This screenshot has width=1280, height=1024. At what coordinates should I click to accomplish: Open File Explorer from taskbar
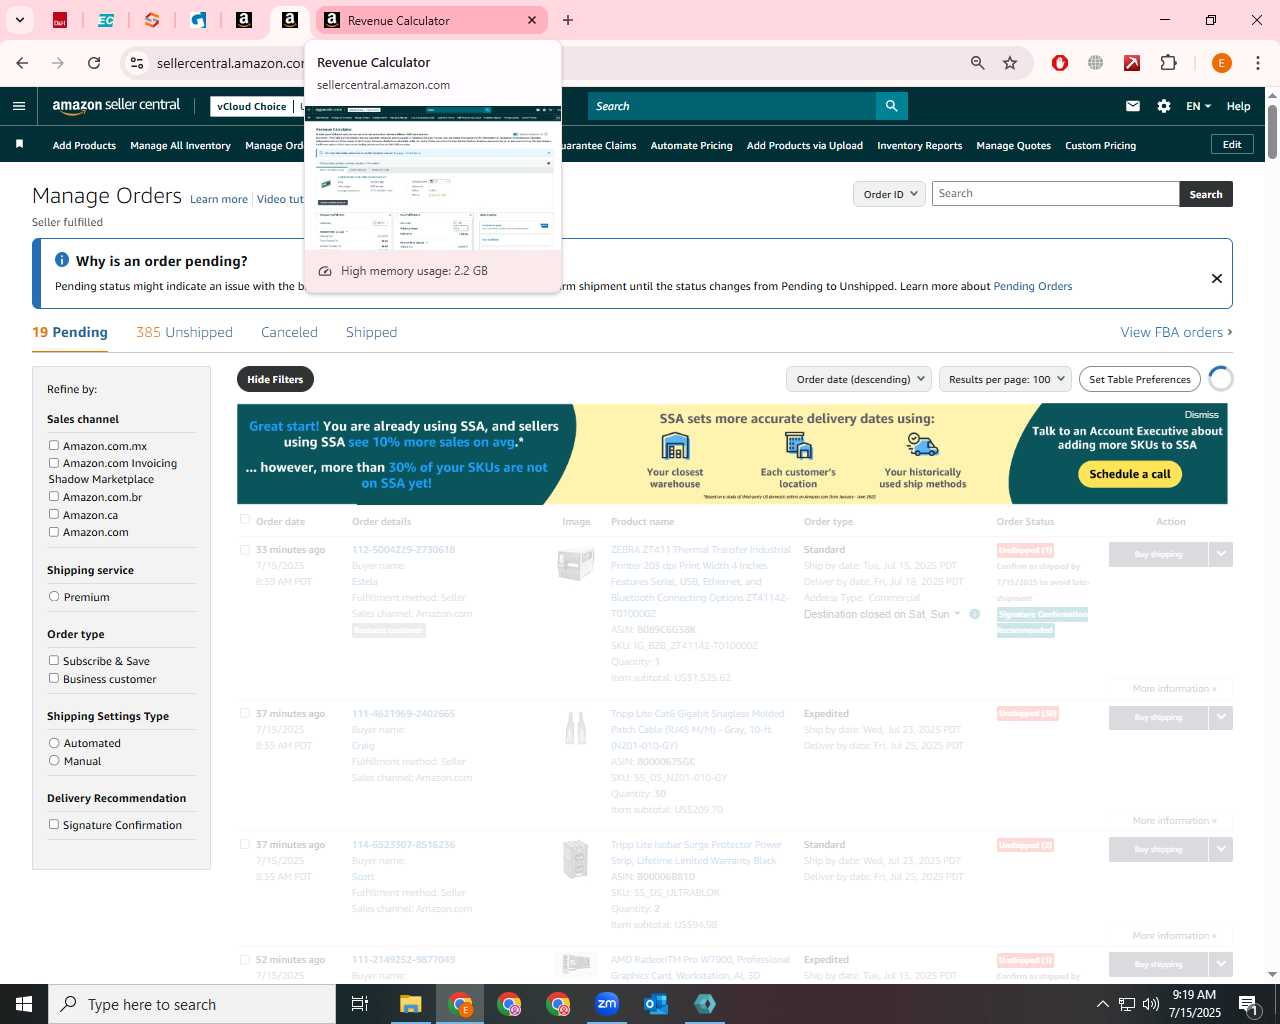[x=411, y=1004]
